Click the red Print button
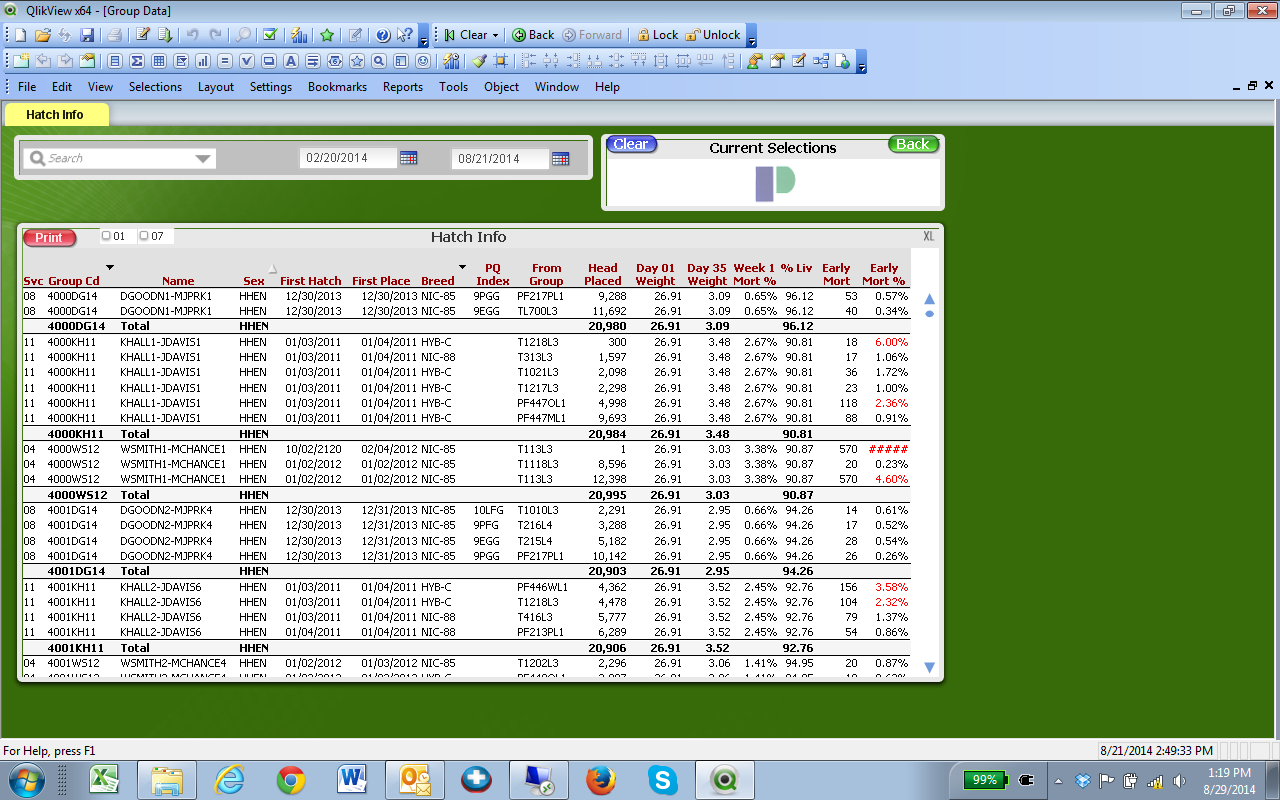1280x800 pixels. coord(49,238)
